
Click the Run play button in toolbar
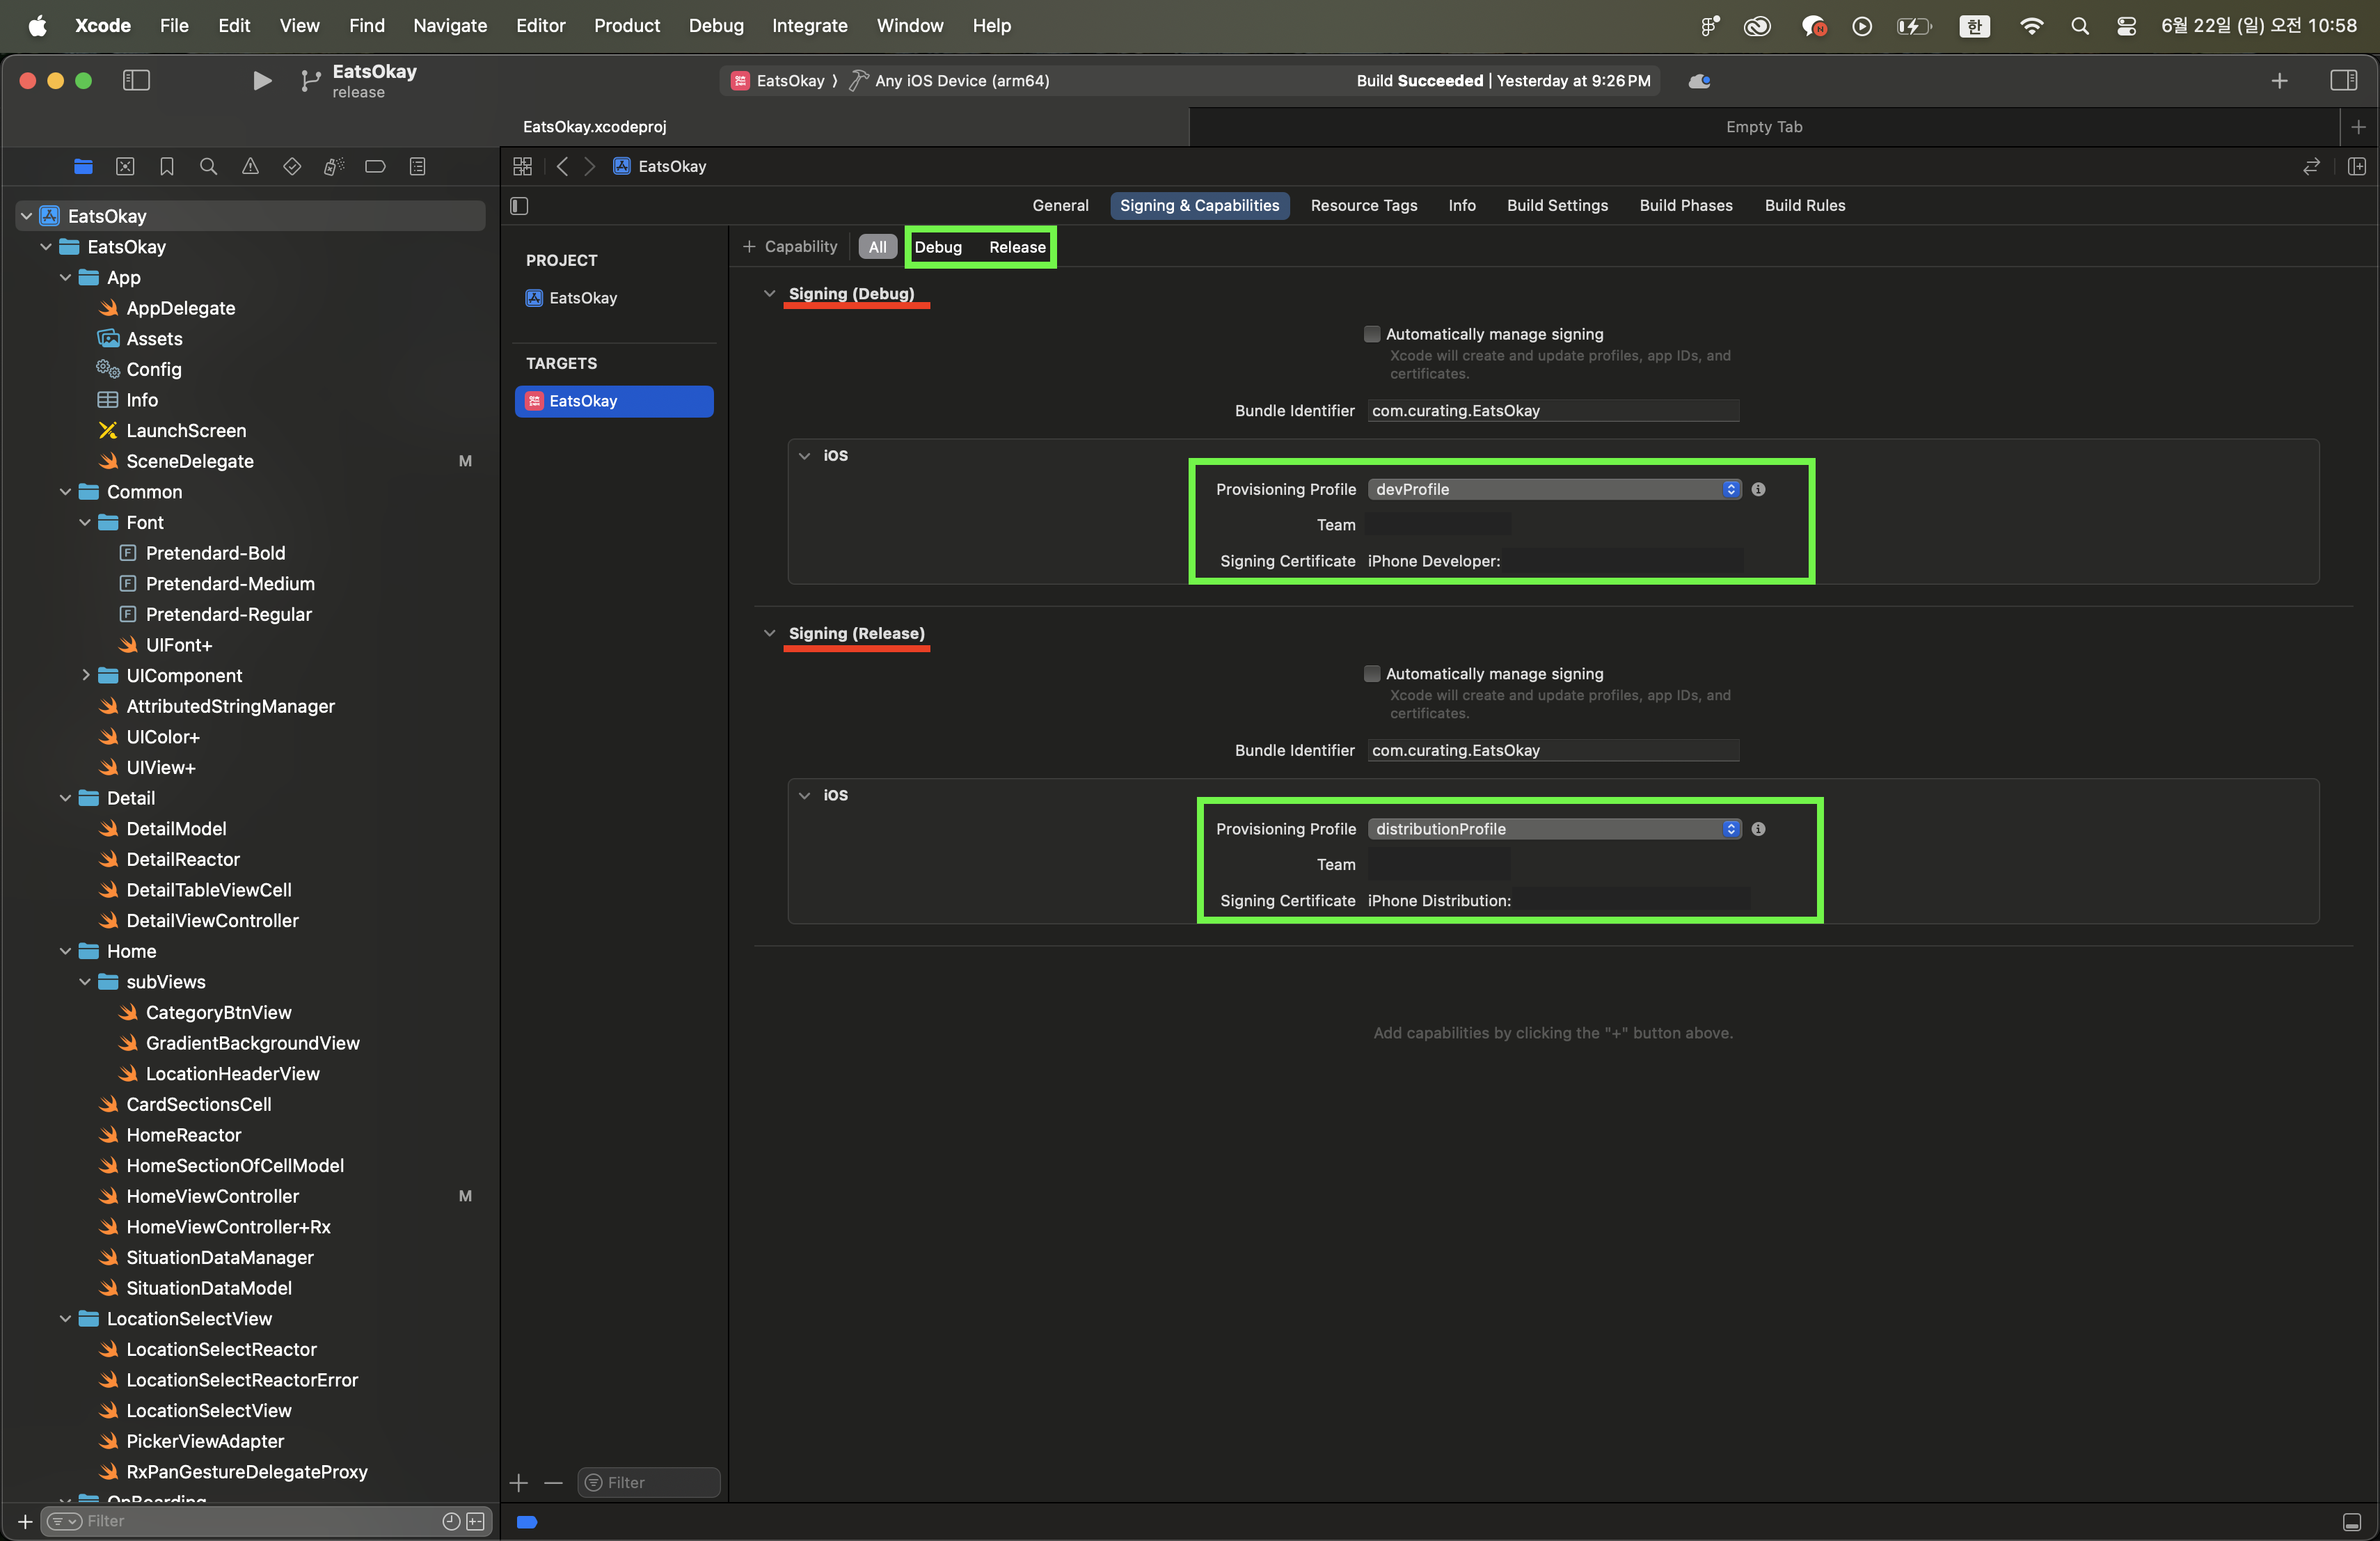click(x=261, y=80)
